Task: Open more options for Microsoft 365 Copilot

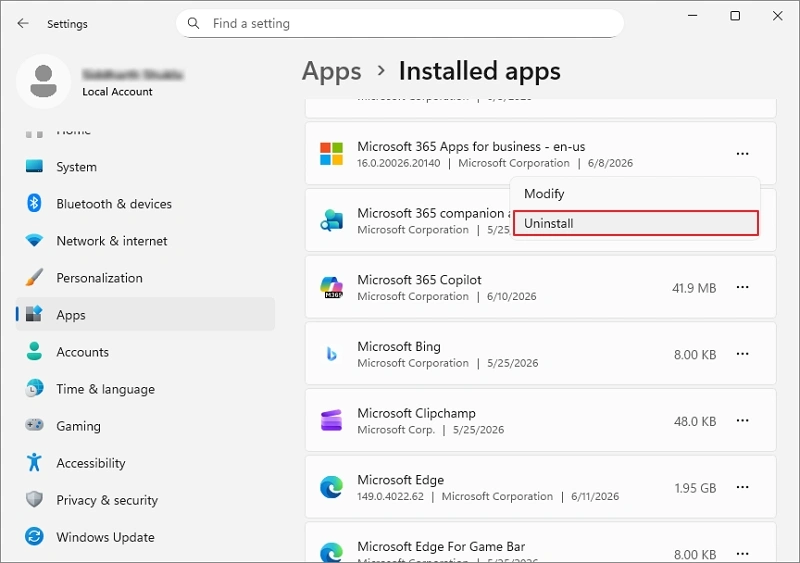Action: click(x=742, y=287)
